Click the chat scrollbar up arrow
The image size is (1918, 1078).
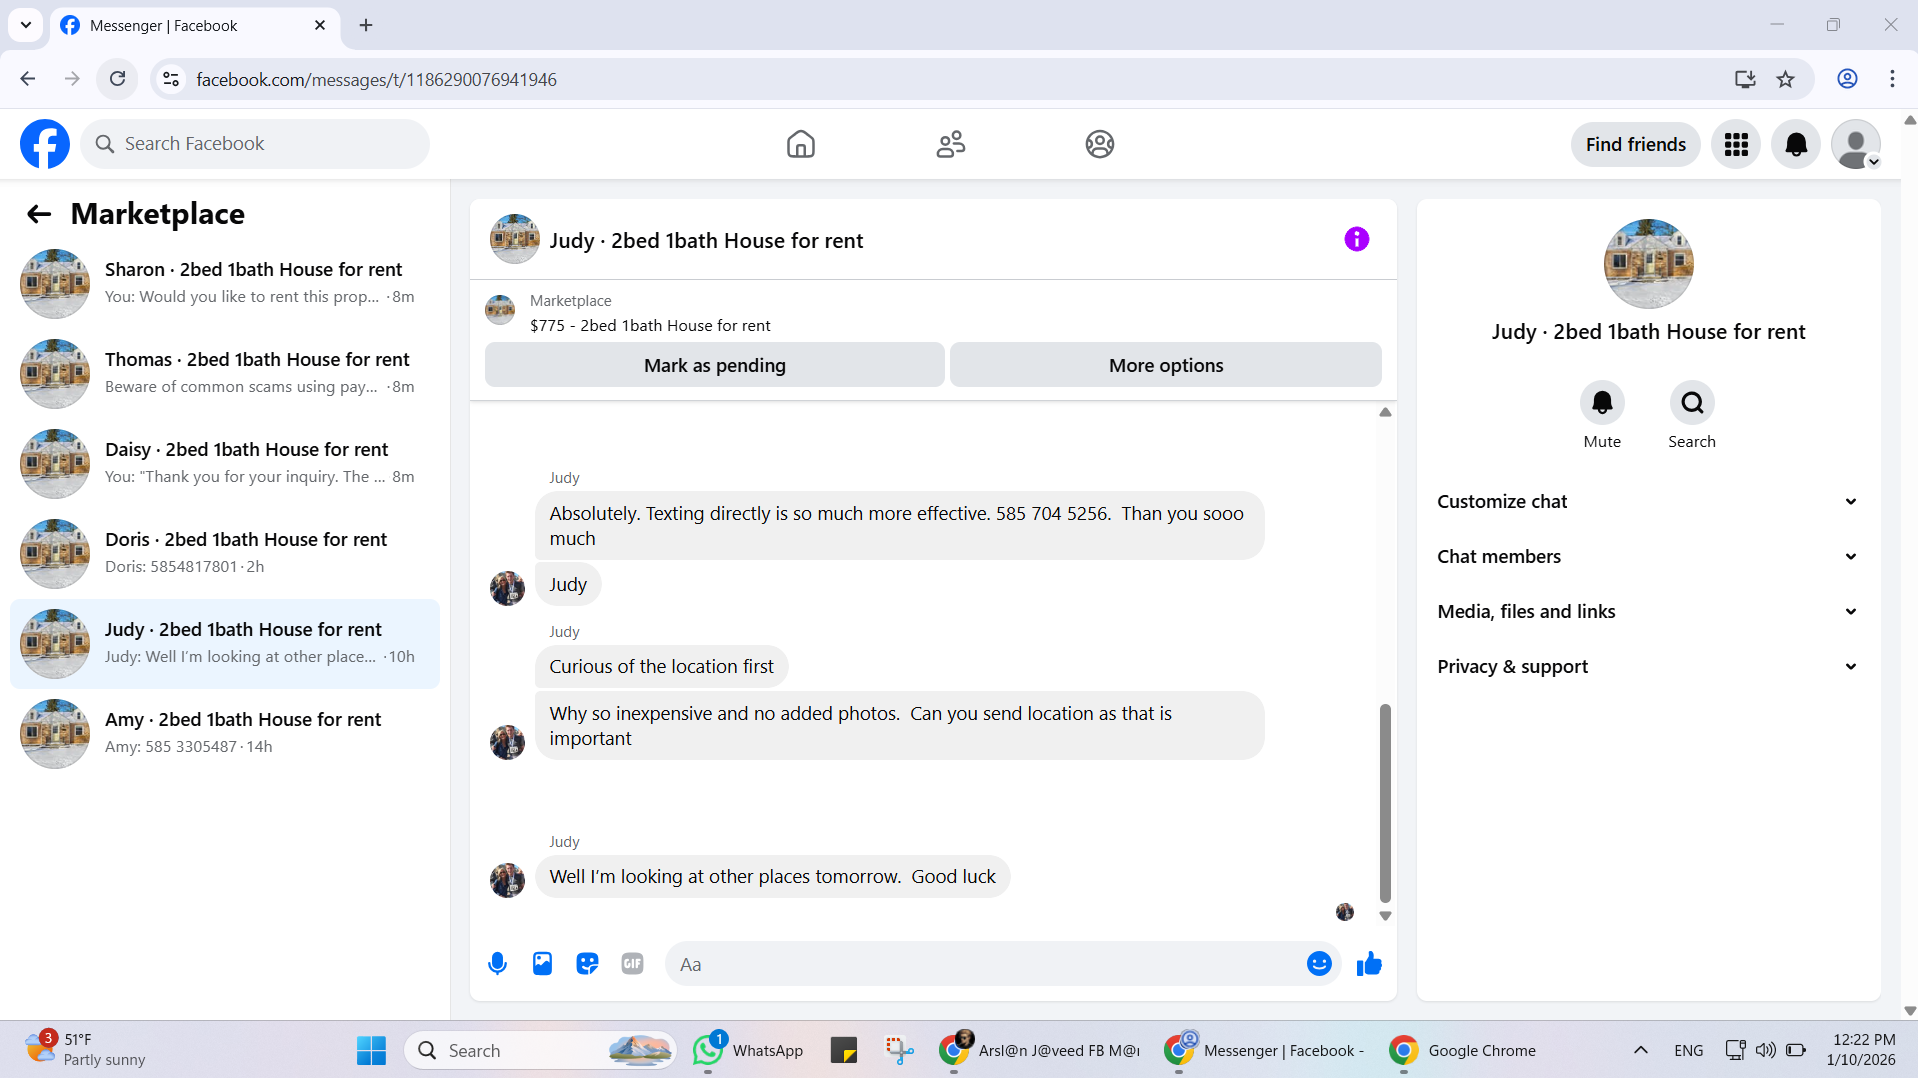(x=1385, y=412)
